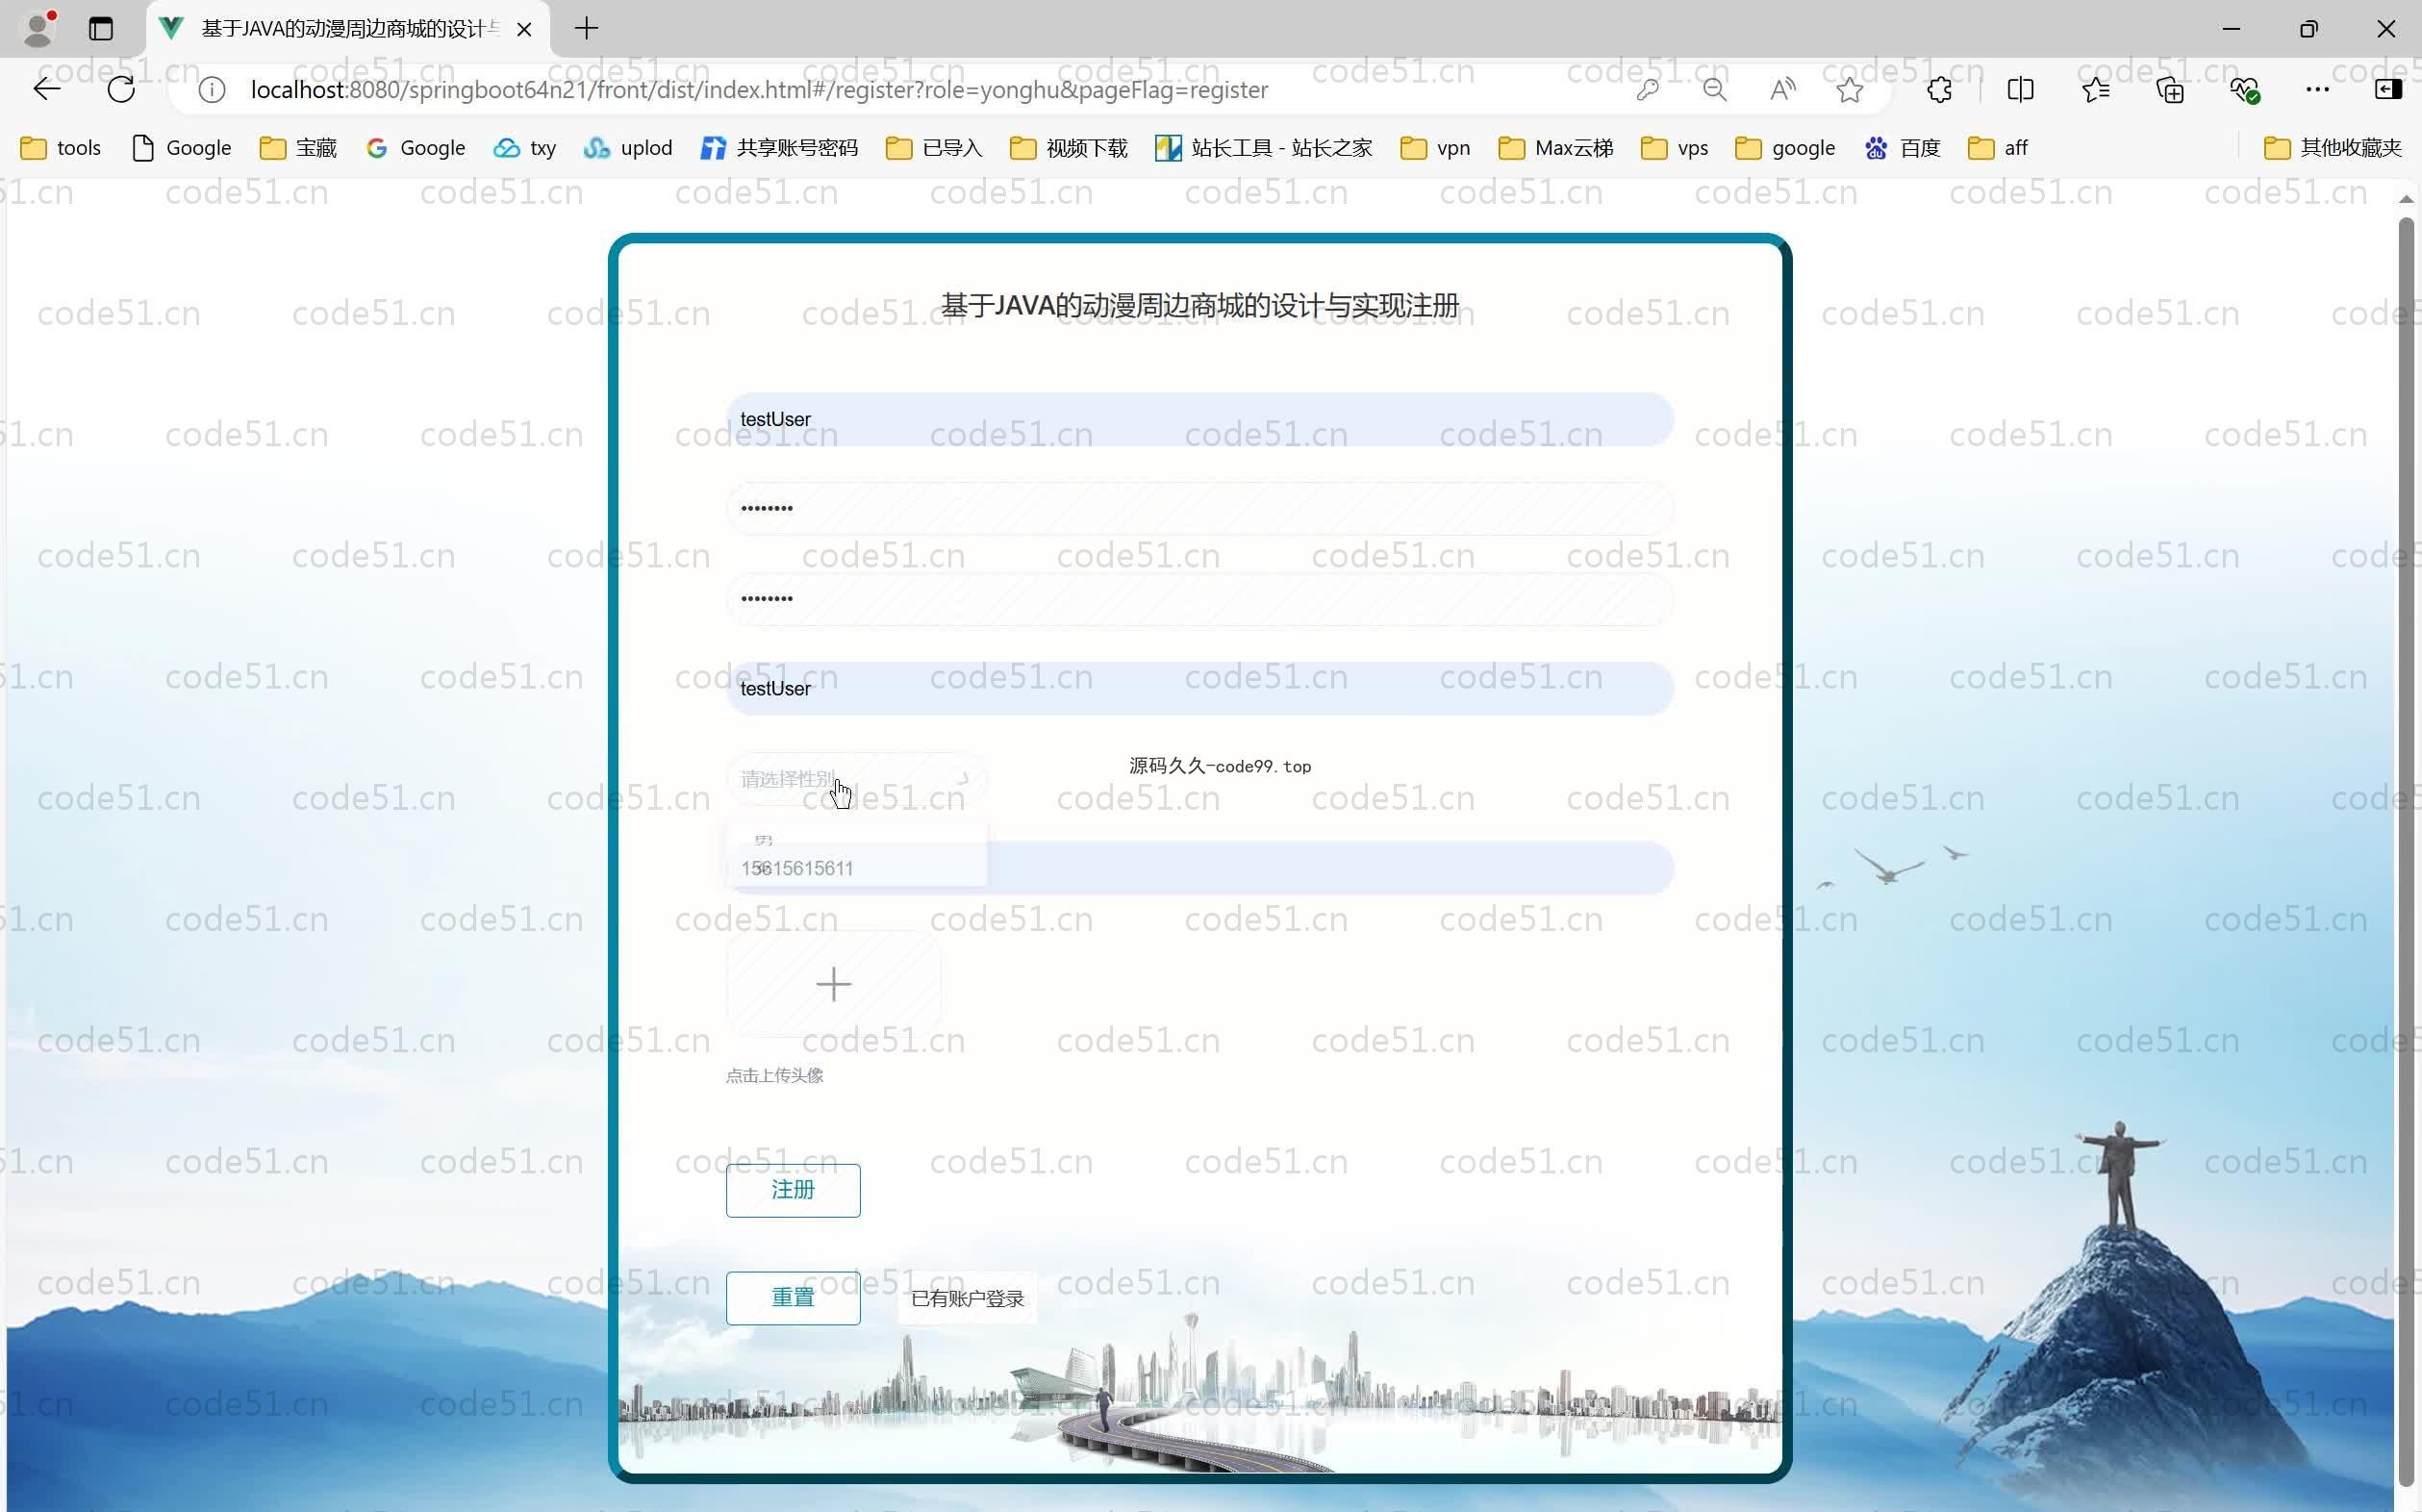This screenshot has height=1512, width=2422.
Task: Click the page vertical scrollbar
Action: [x=2406, y=850]
